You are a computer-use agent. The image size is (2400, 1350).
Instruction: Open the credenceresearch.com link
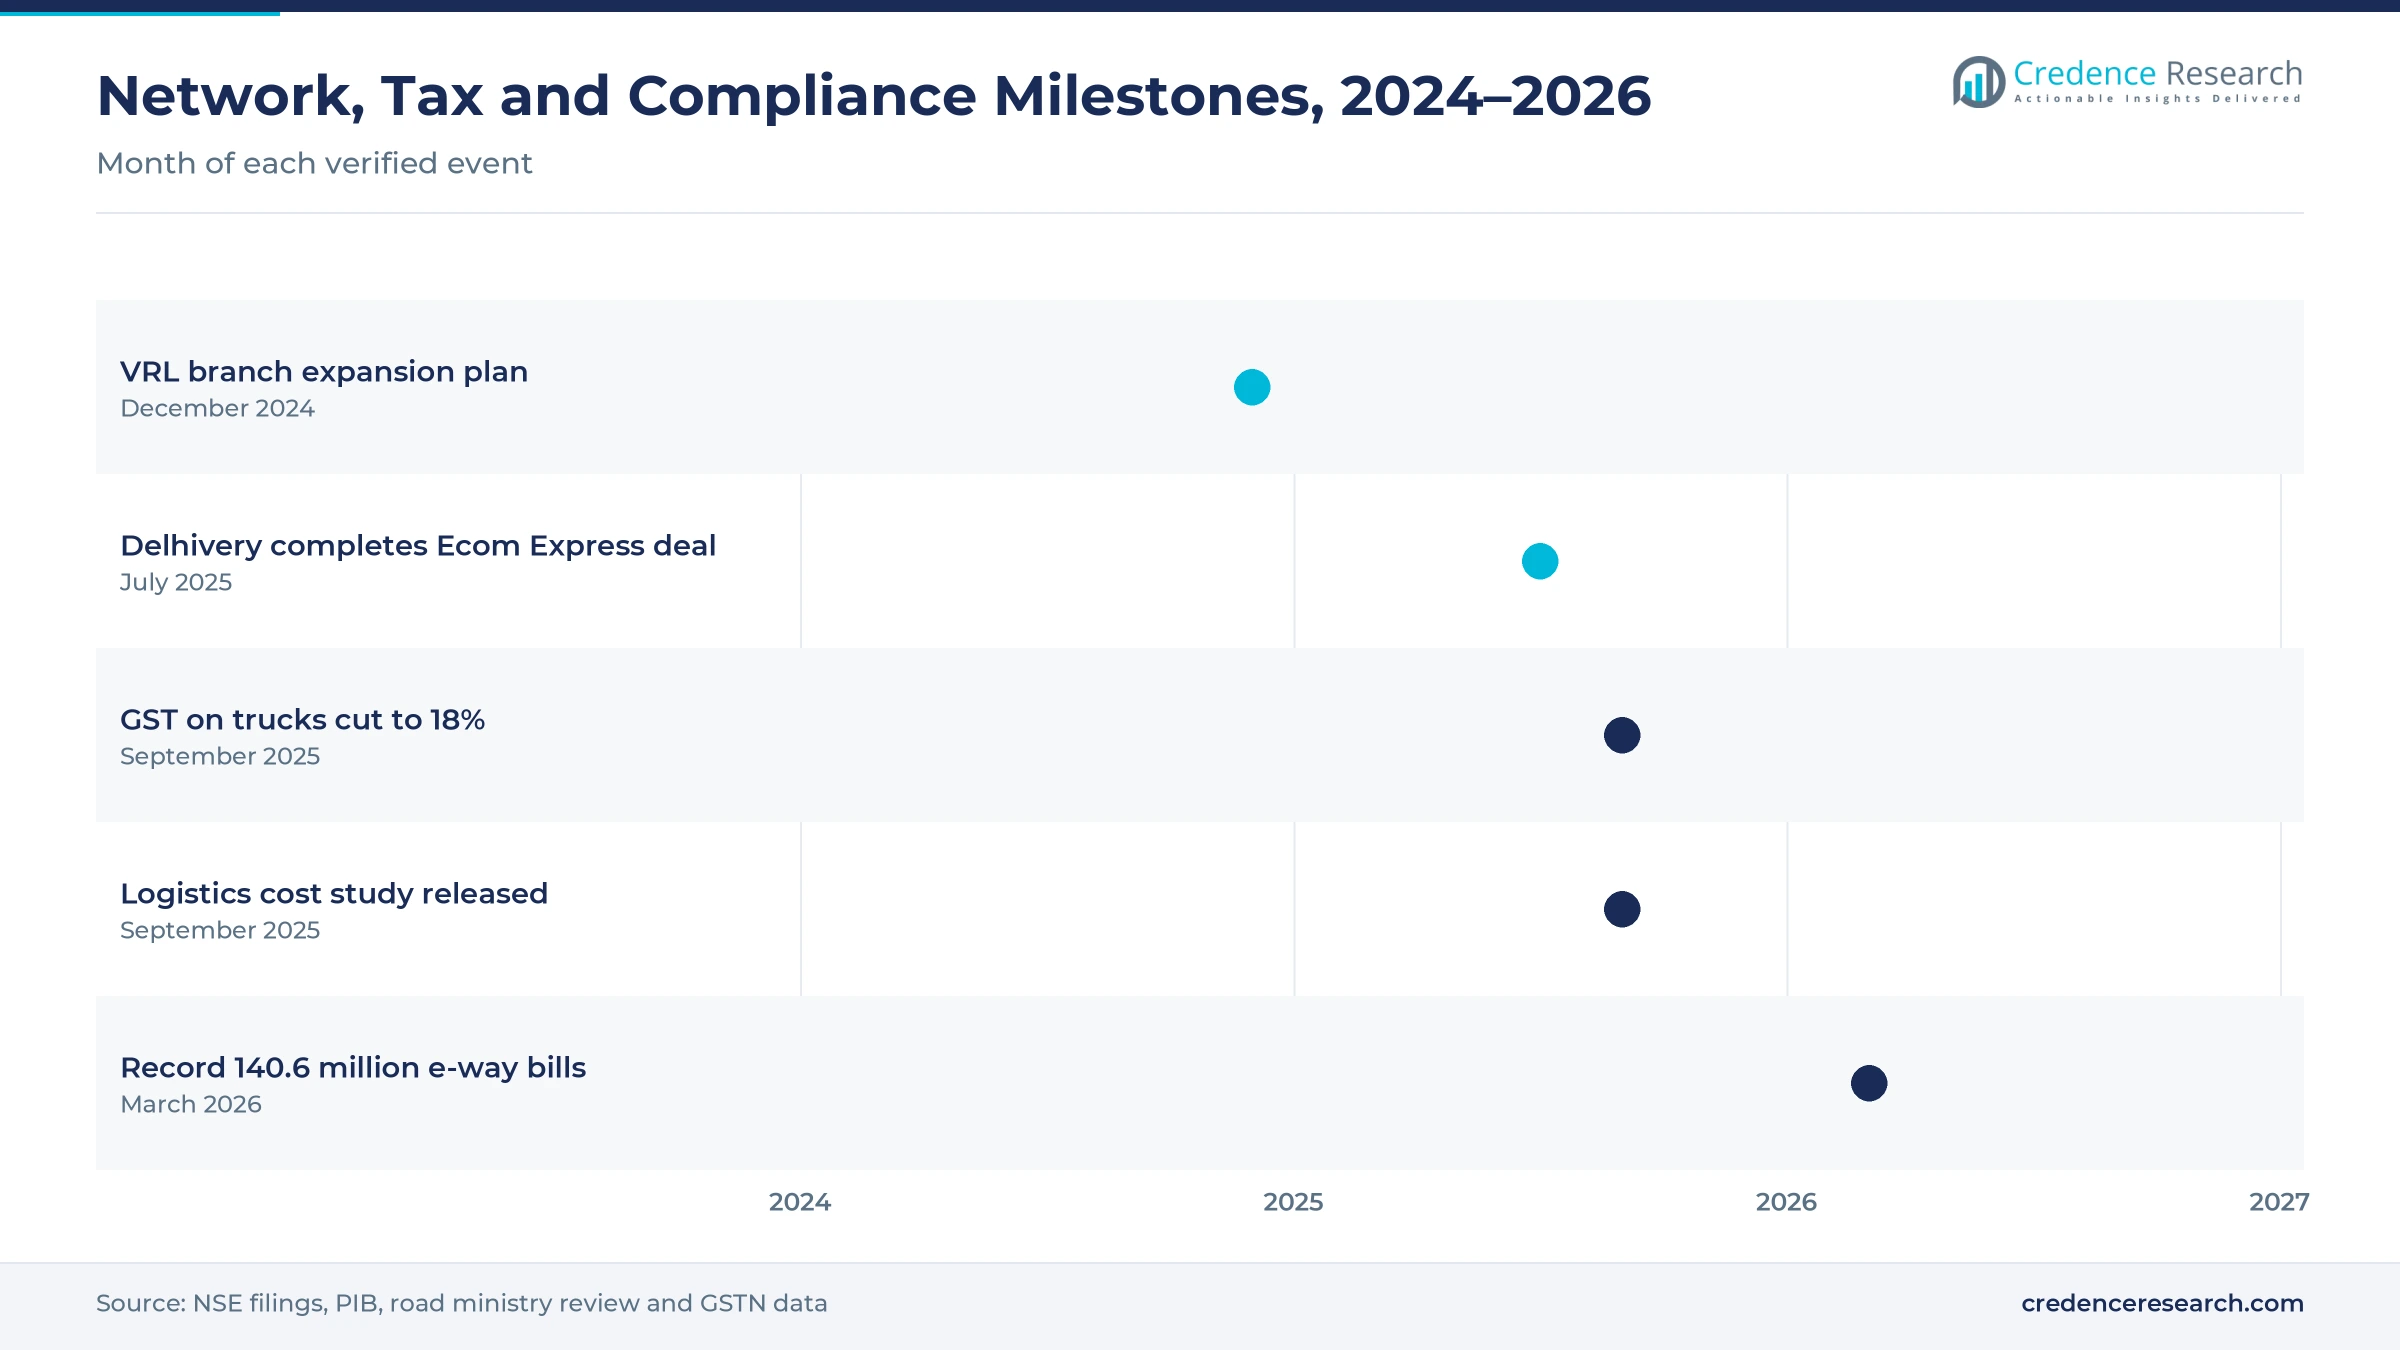tap(2162, 1303)
